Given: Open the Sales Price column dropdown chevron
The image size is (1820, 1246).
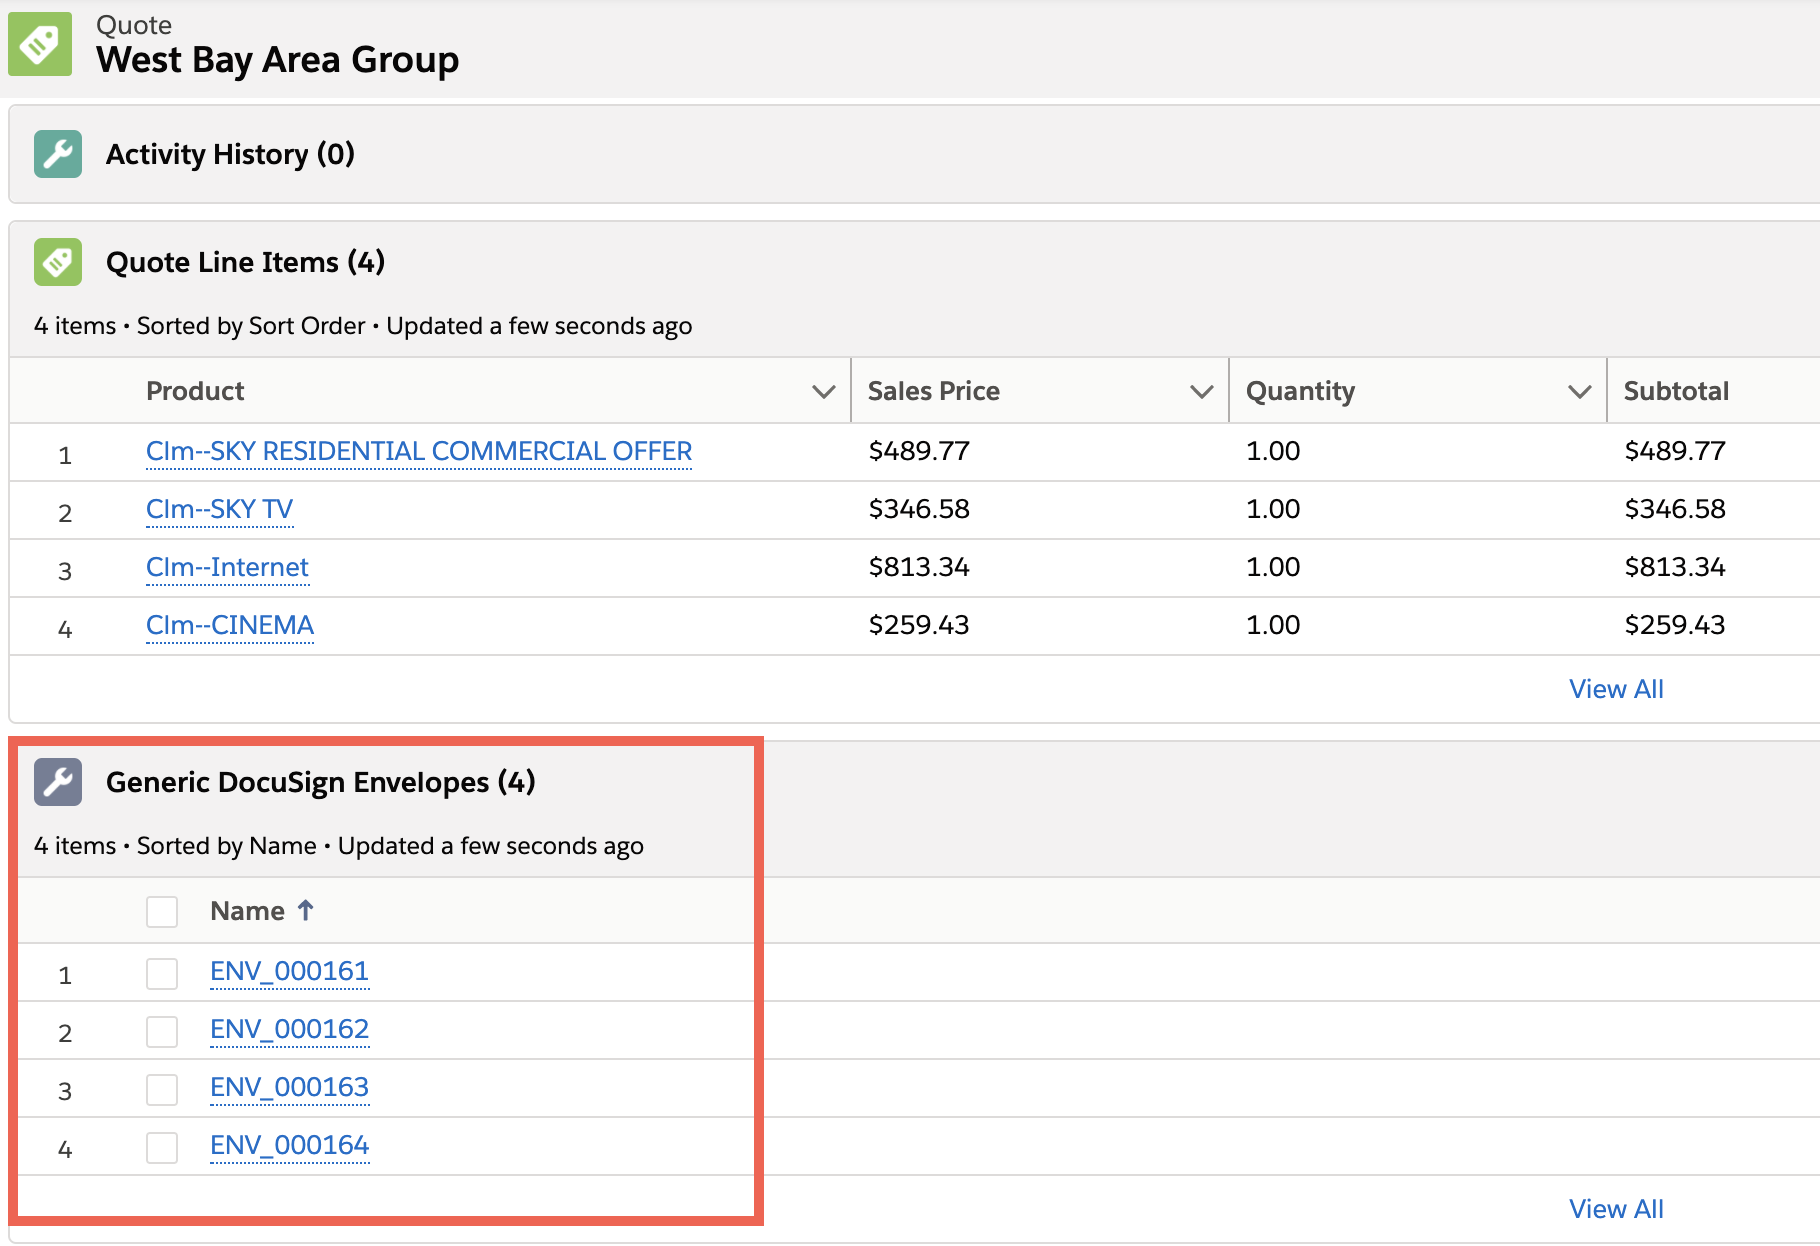Looking at the screenshot, I should point(1202,391).
